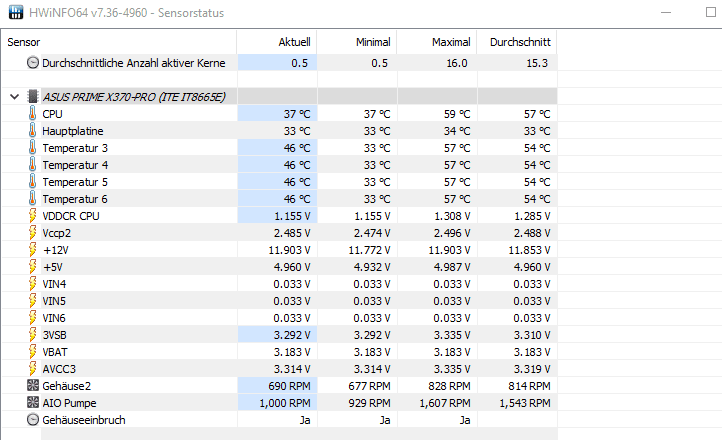Click the voltage bolt icon for VDDCR CPU
The image size is (722, 440).
32,216
